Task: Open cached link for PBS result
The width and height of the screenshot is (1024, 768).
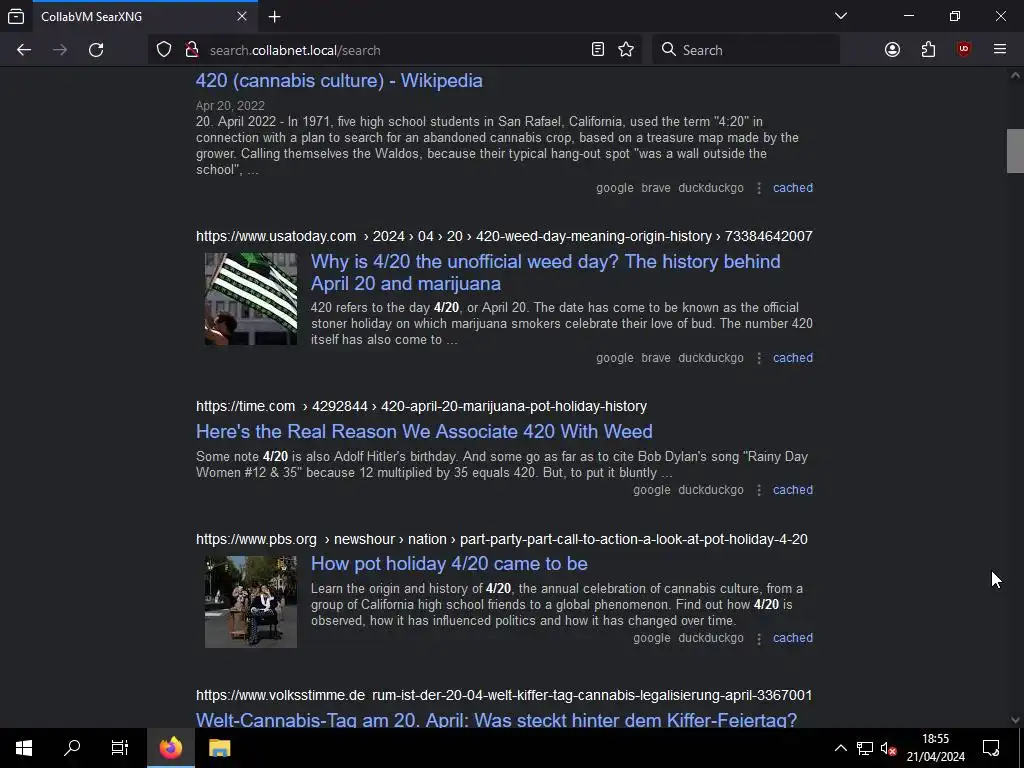Action: click(x=793, y=638)
